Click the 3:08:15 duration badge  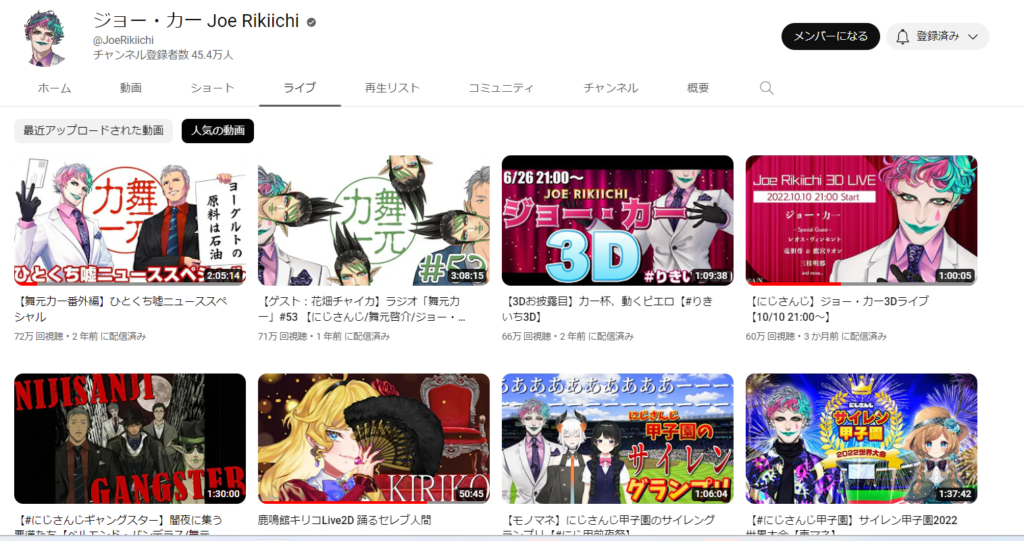[x=467, y=276]
